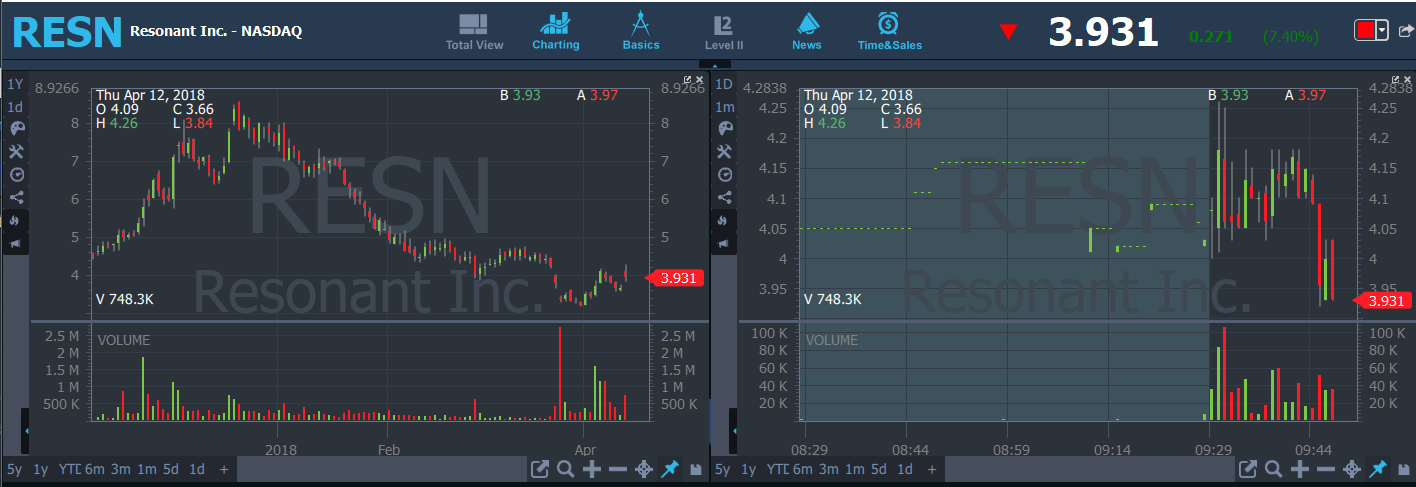Open the Time&Sales tab

click(x=889, y=32)
